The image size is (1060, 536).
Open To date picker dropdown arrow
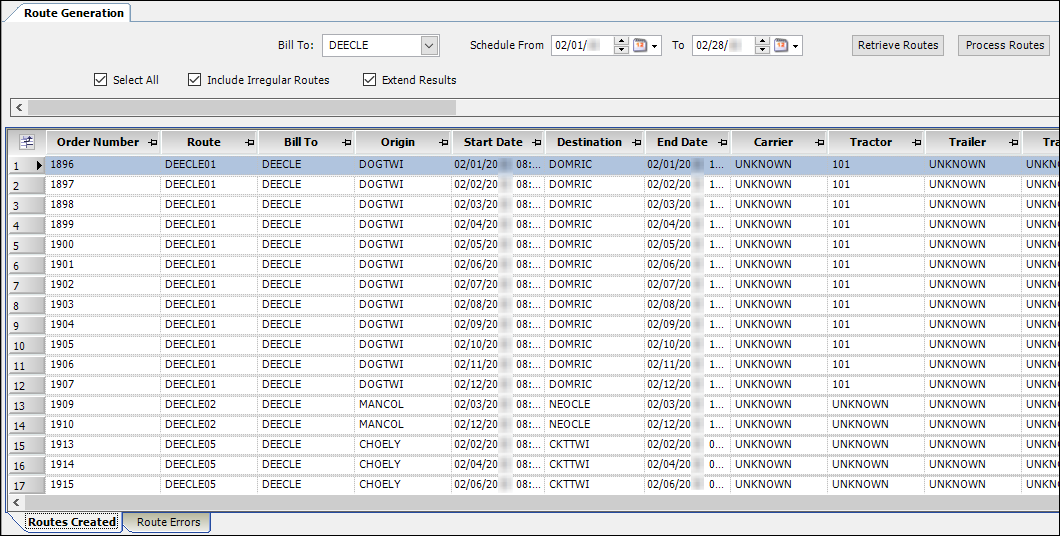click(x=796, y=47)
